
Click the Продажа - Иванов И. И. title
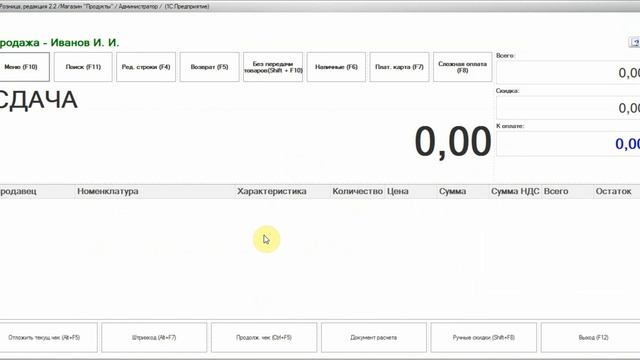click(60, 43)
